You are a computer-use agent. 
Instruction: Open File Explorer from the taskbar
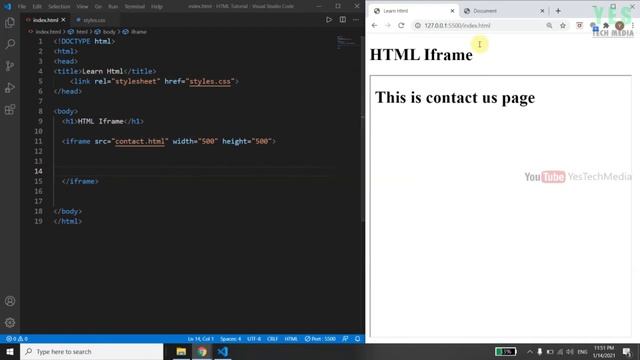181,351
